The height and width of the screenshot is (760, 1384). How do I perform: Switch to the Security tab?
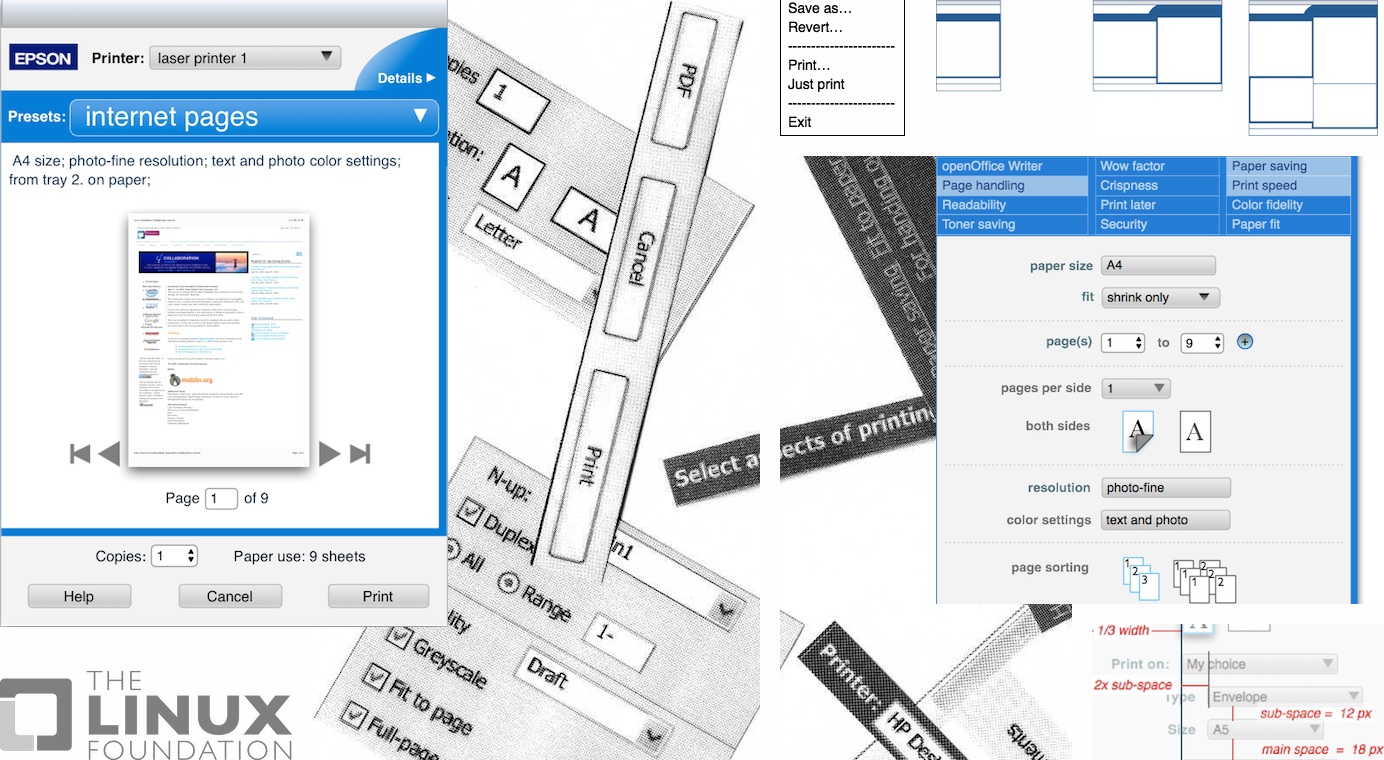tap(1159, 224)
